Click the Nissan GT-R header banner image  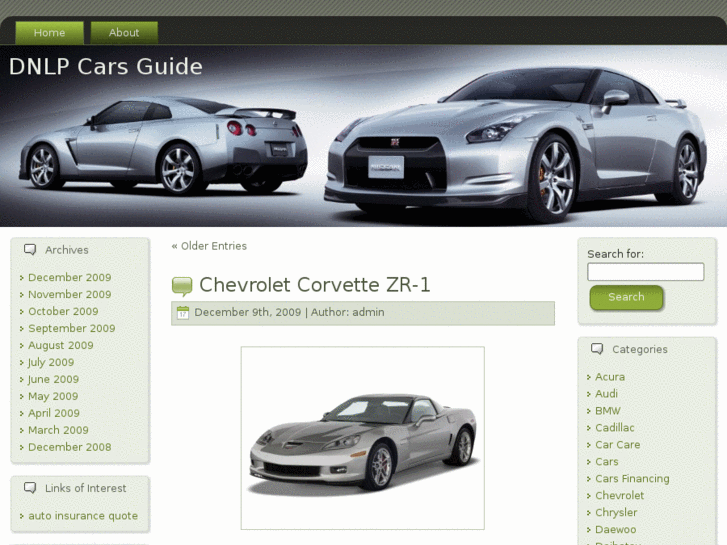point(364,136)
